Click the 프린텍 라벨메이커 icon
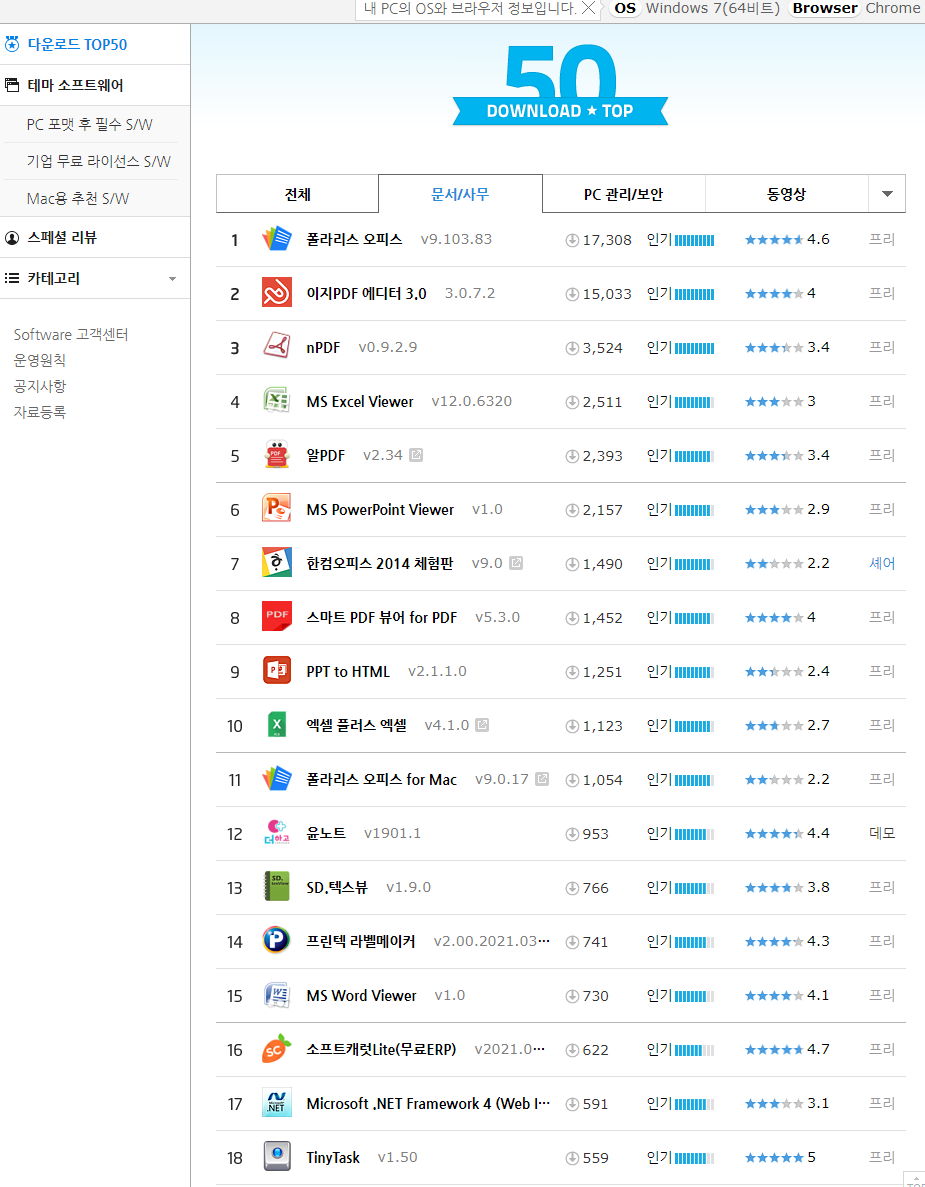Image resolution: width=925 pixels, height=1187 pixels. [x=276, y=941]
